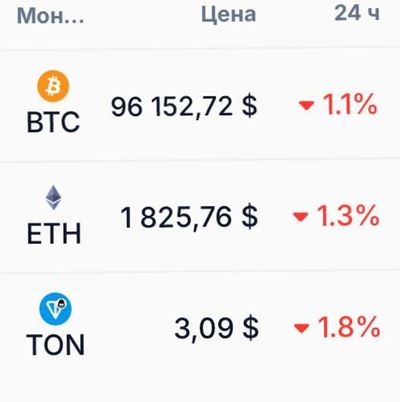Open the empty middle of the TON row
Image resolution: width=400 pixels, height=402 pixels.
click(x=130, y=328)
